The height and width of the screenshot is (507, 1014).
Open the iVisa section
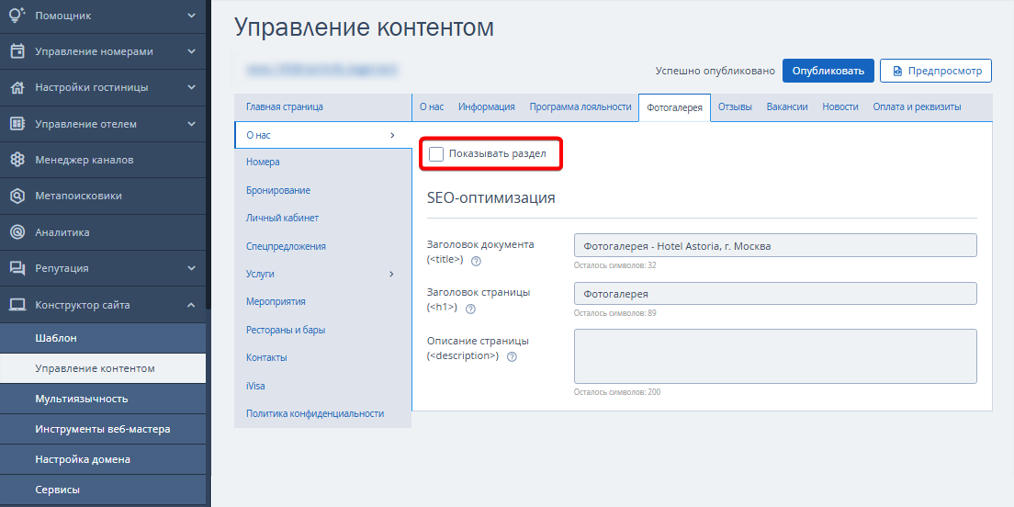[323, 386]
